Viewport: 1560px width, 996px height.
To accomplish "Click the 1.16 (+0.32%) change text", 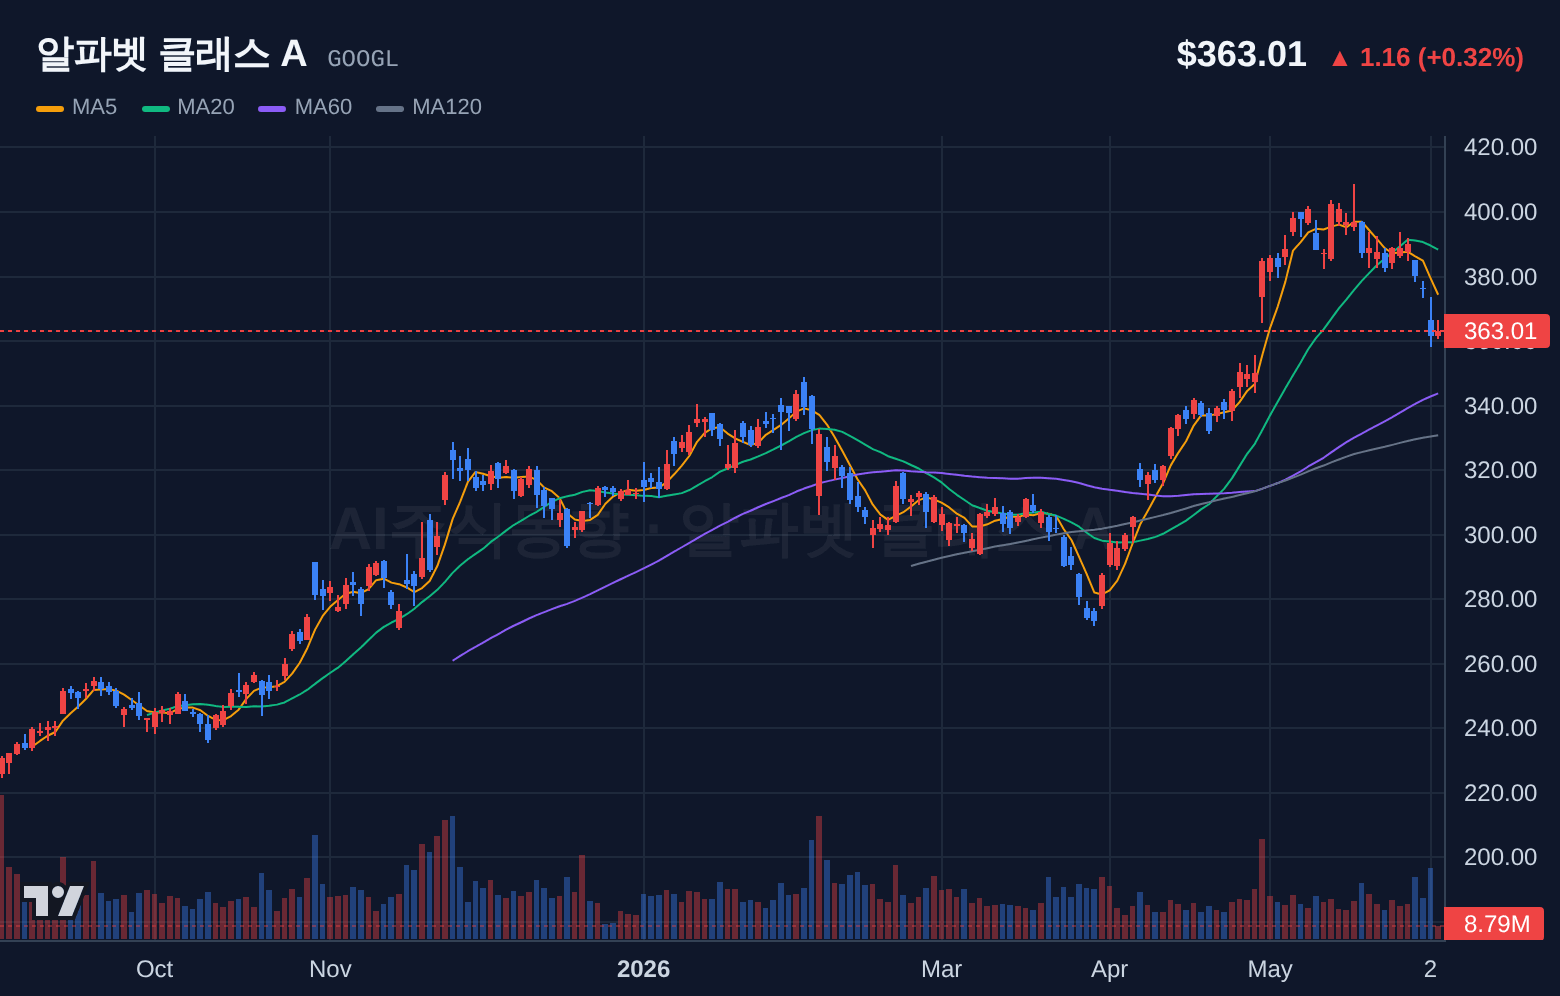I will [1441, 58].
